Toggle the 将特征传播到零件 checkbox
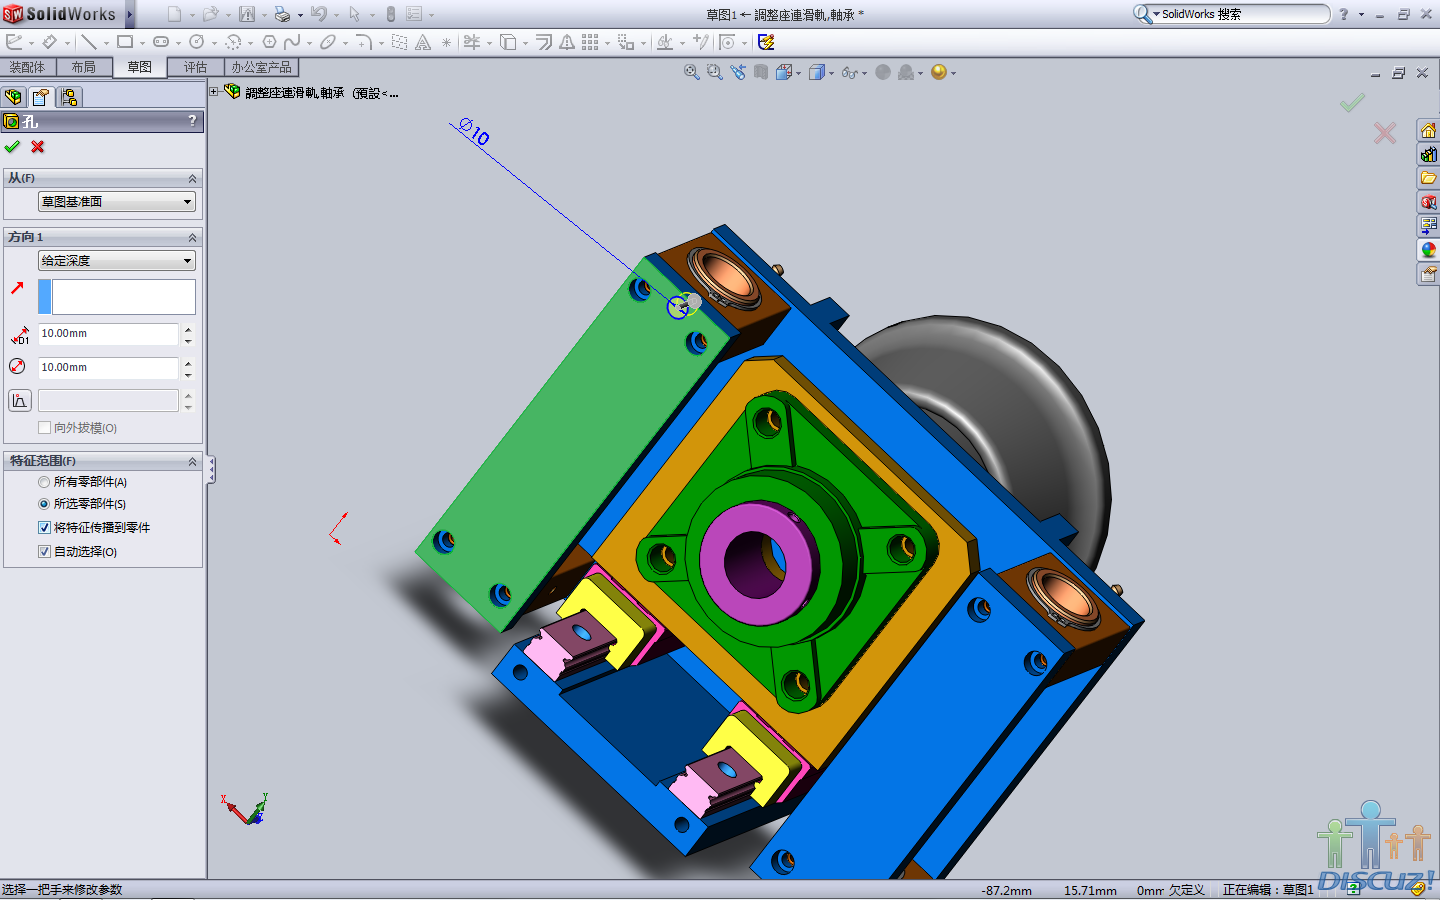Screen dimensions: 1440x900 point(44,528)
